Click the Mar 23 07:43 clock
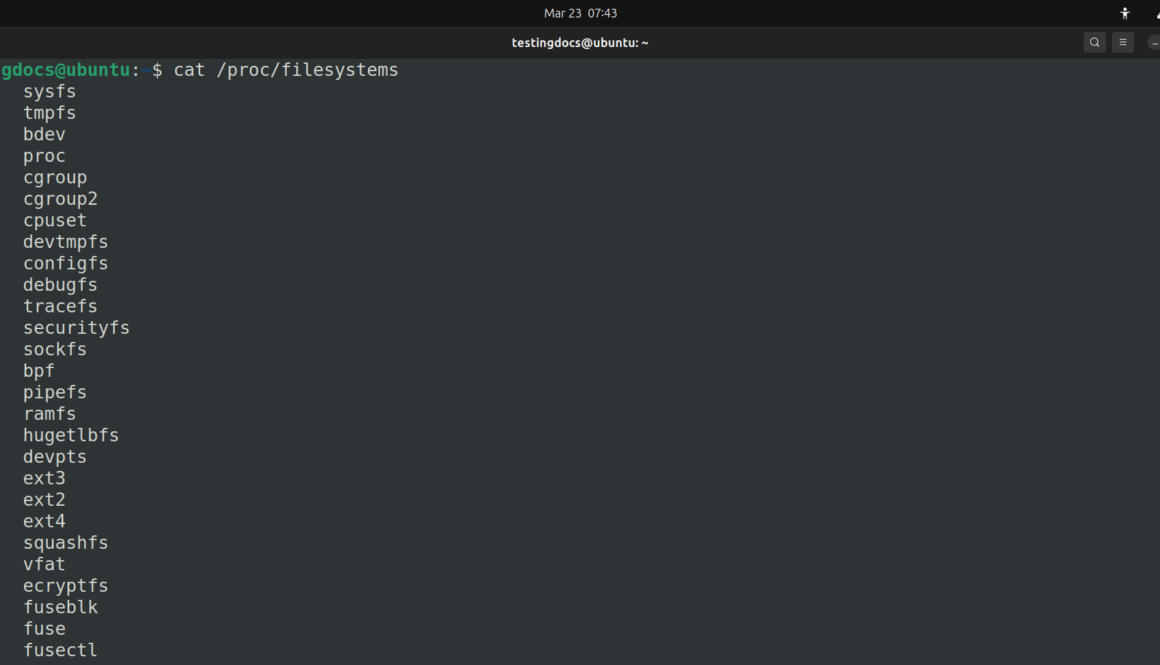Image resolution: width=1160 pixels, height=665 pixels. tap(580, 13)
